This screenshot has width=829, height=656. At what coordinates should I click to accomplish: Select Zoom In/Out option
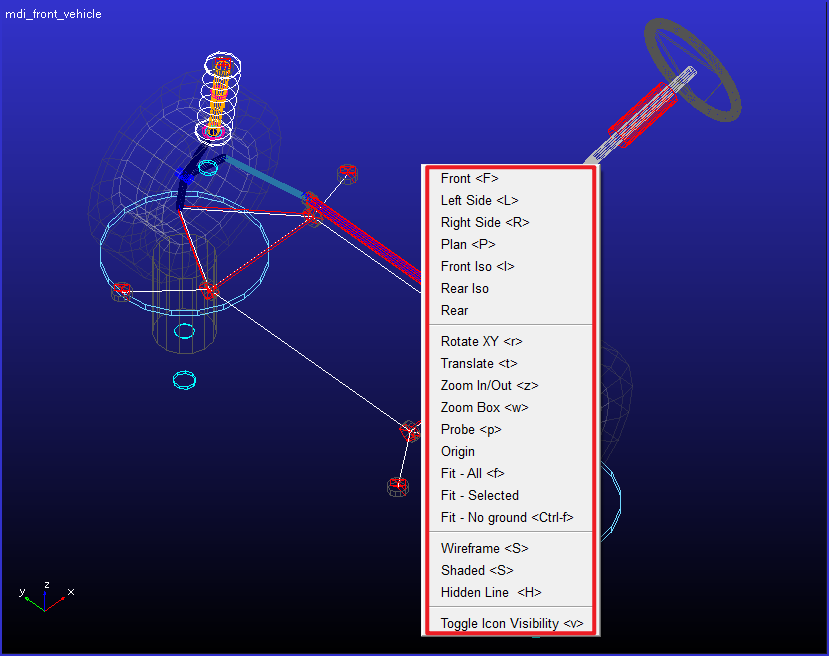511,386
